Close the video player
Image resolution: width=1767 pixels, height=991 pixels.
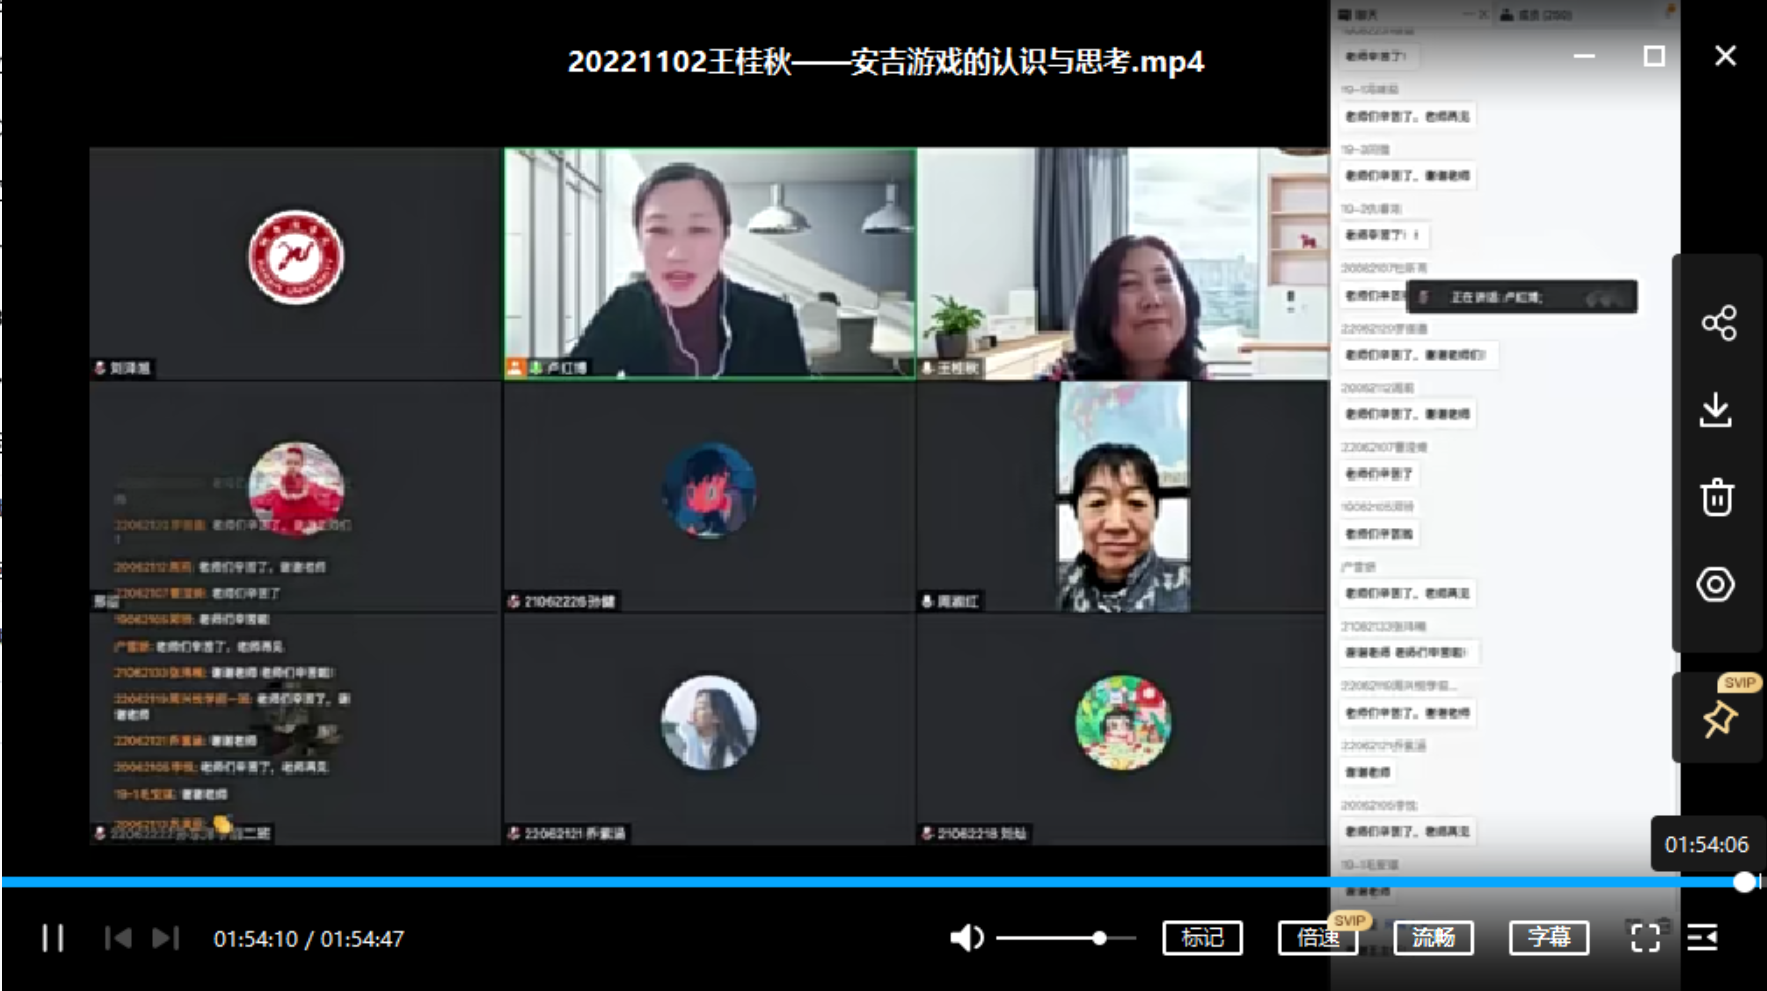(x=1725, y=57)
